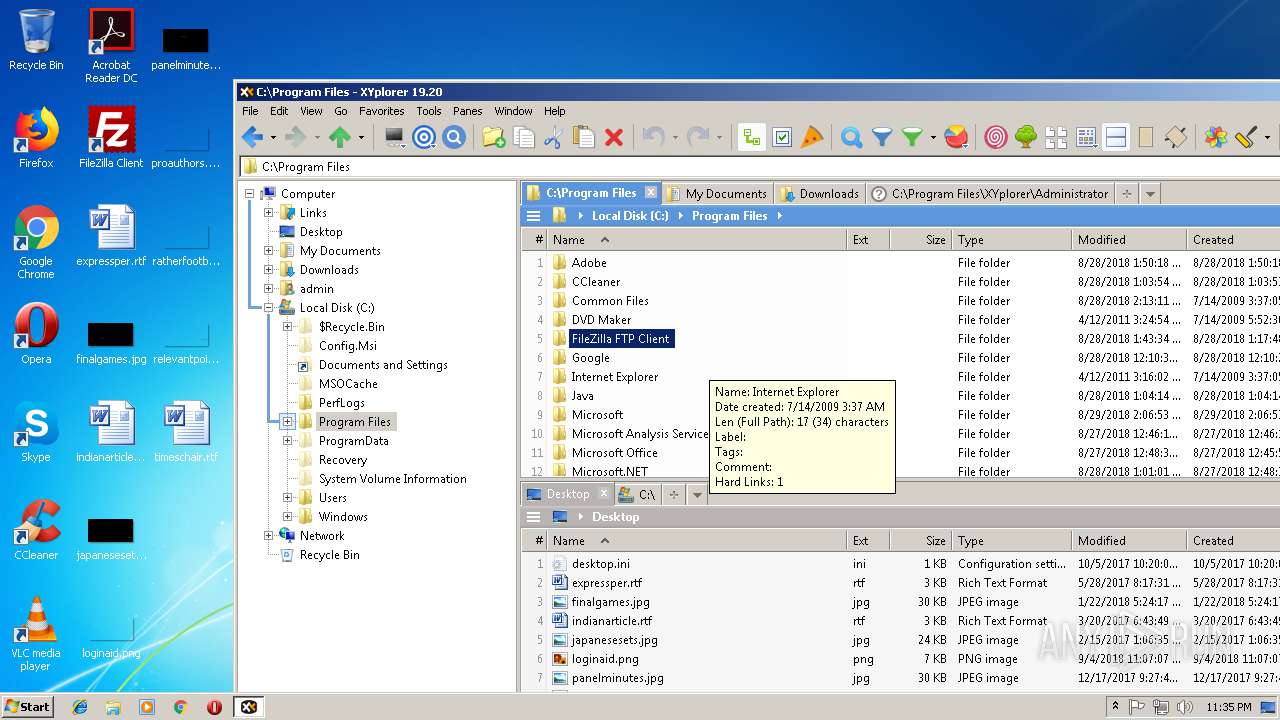Open the File menu
Screen dimensions: 1280x720
click(x=250, y=111)
